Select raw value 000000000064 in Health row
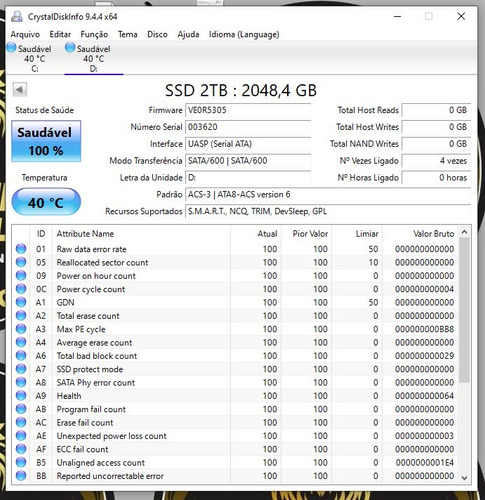The image size is (485, 500). pyautogui.click(x=424, y=396)
